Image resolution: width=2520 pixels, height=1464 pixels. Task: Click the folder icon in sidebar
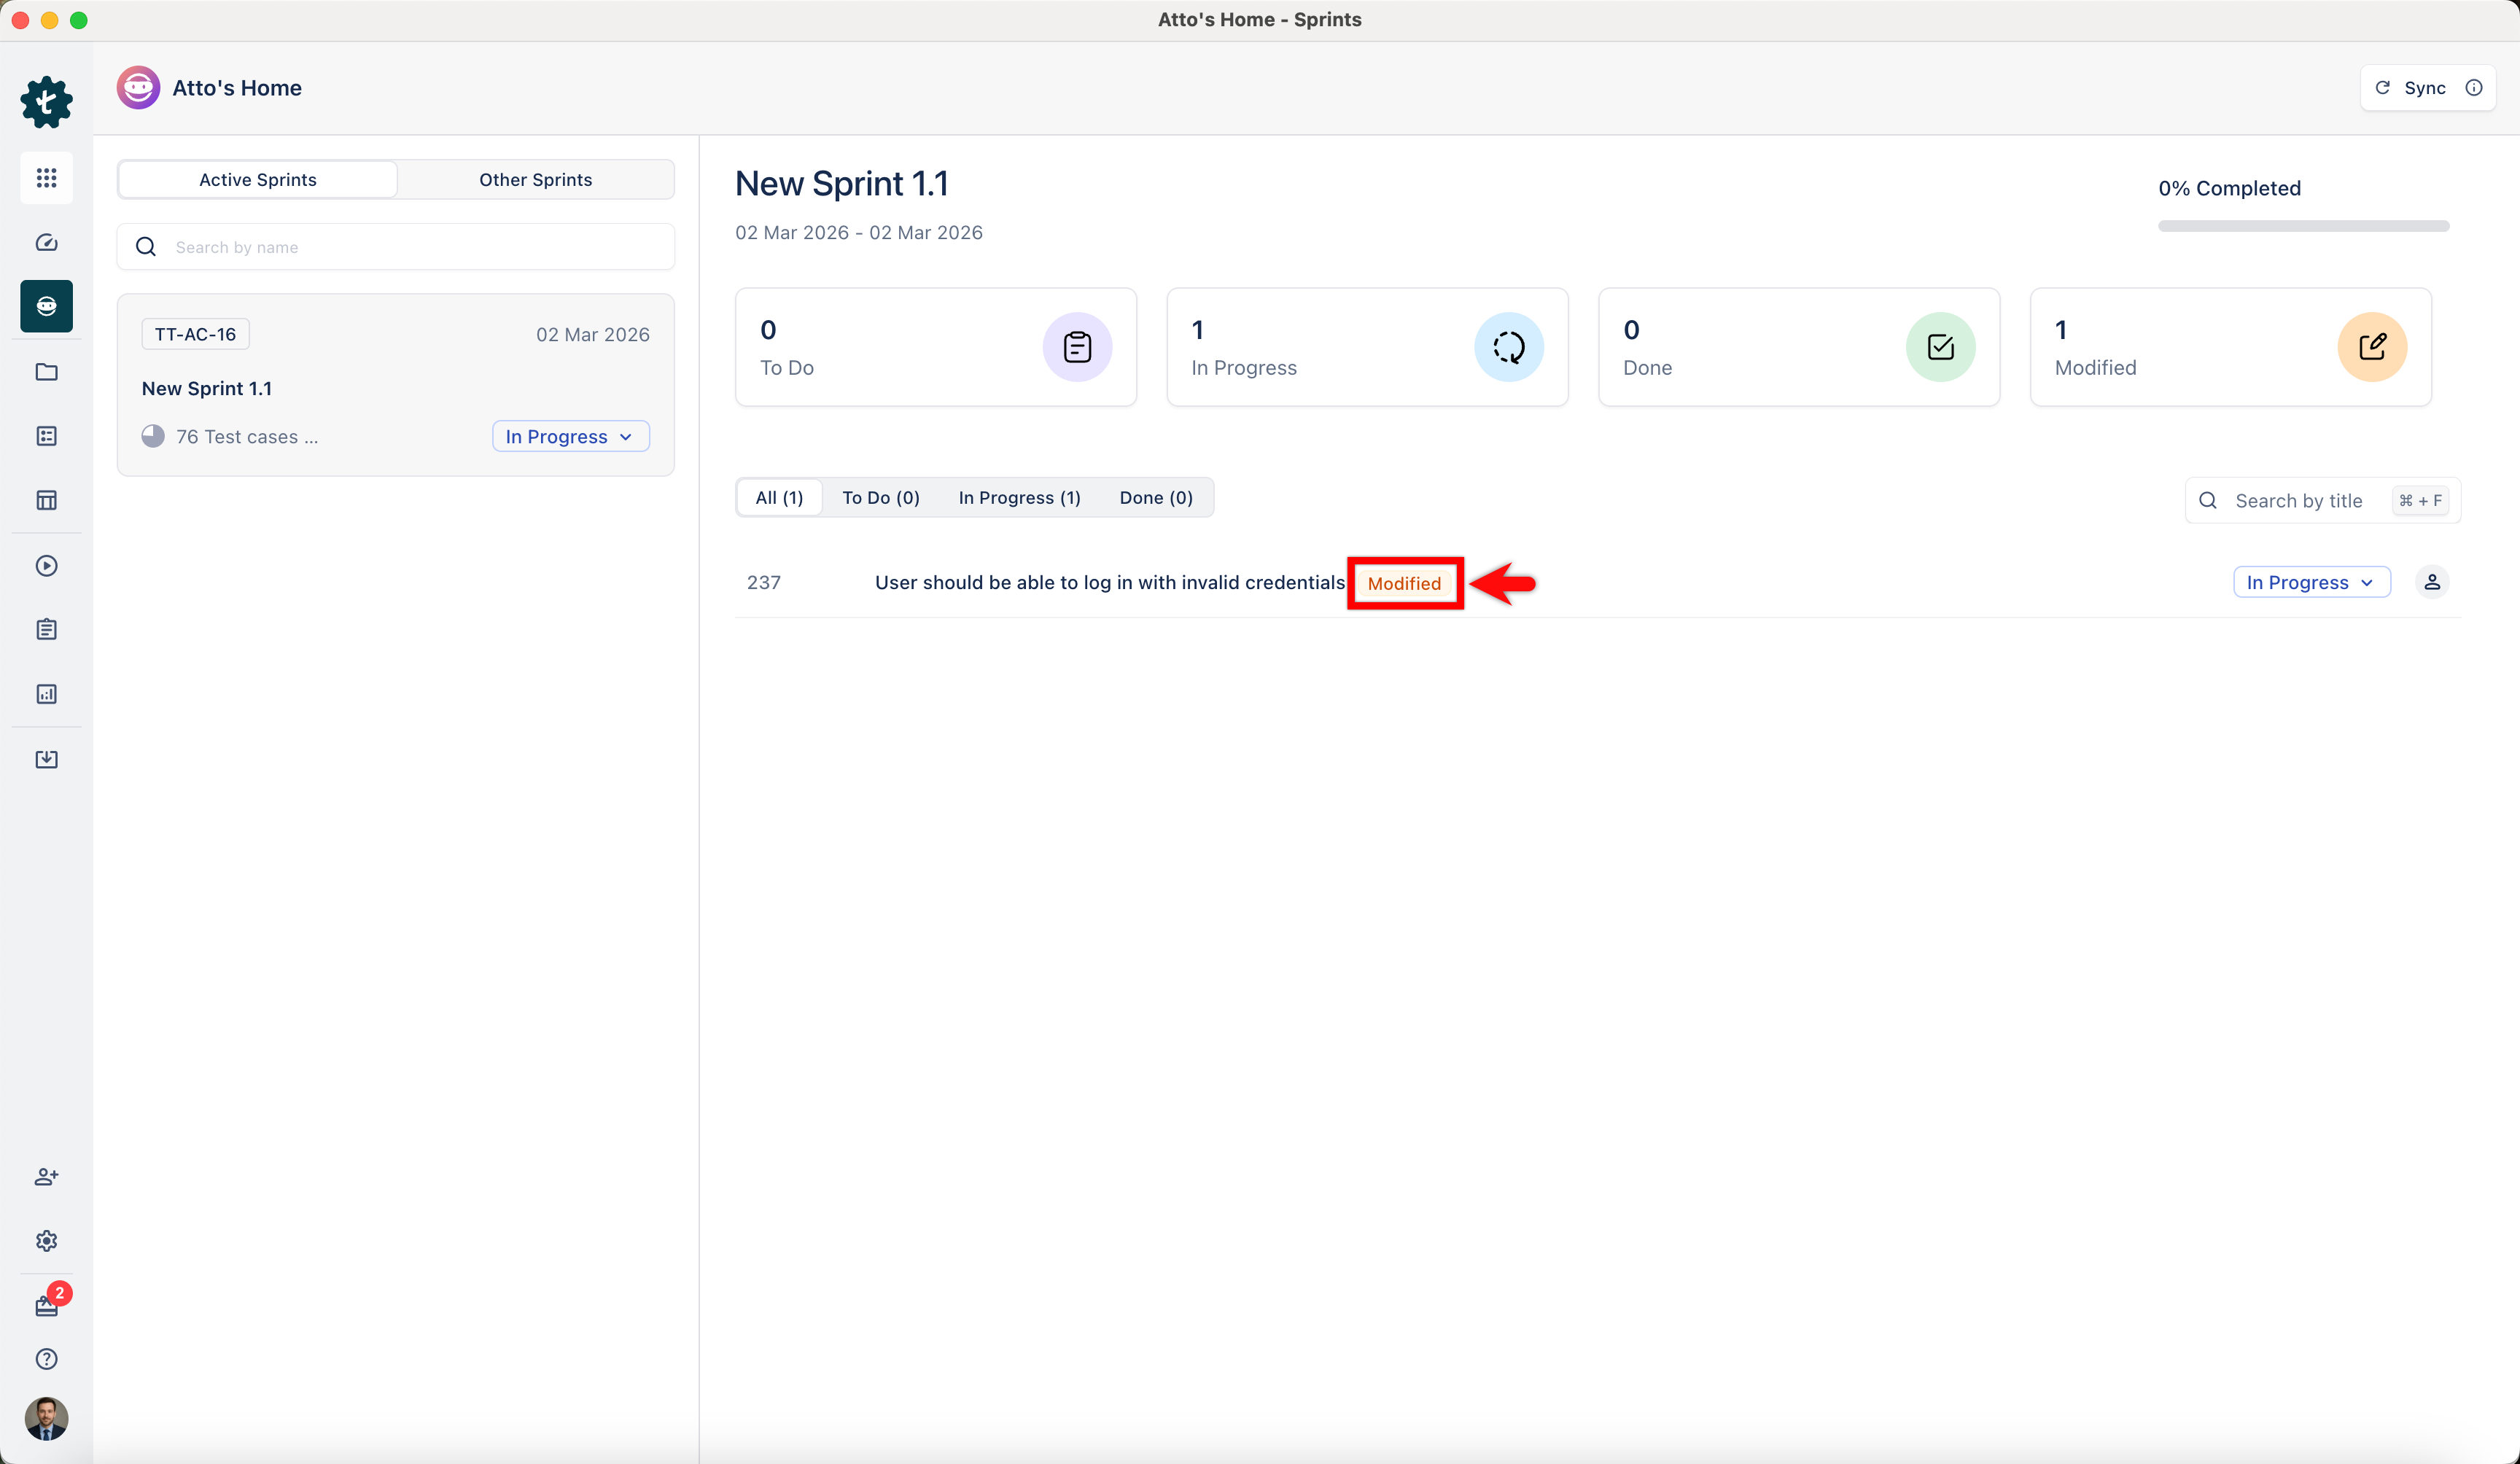[x=46, y=372]
